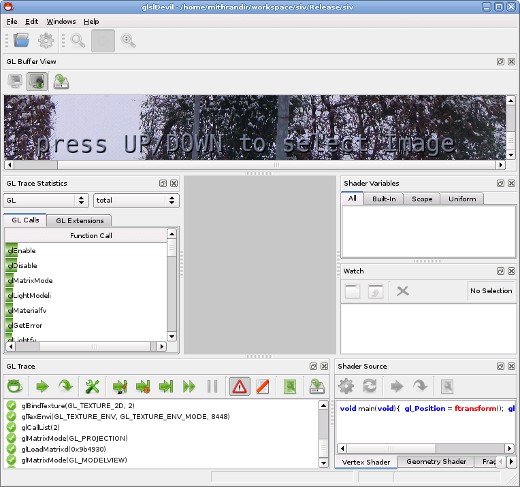Save GL trace with green arrow disk icon
The height and width of the screenshot is (487, 520).
coord(317,387)
